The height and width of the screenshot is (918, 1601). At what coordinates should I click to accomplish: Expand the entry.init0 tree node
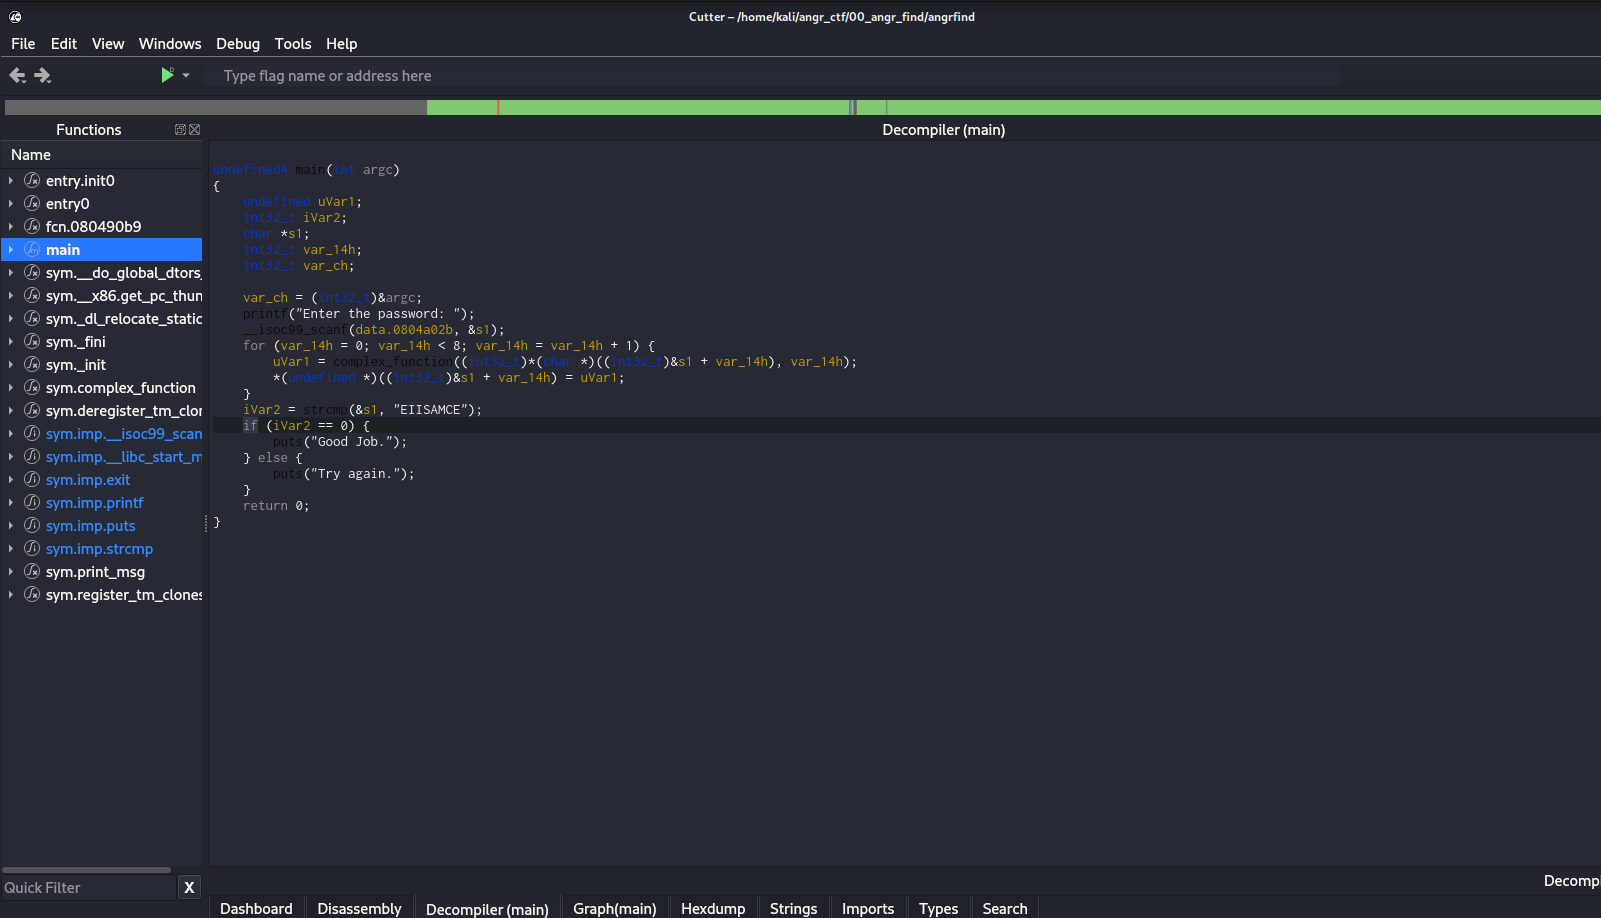[11, 181]
